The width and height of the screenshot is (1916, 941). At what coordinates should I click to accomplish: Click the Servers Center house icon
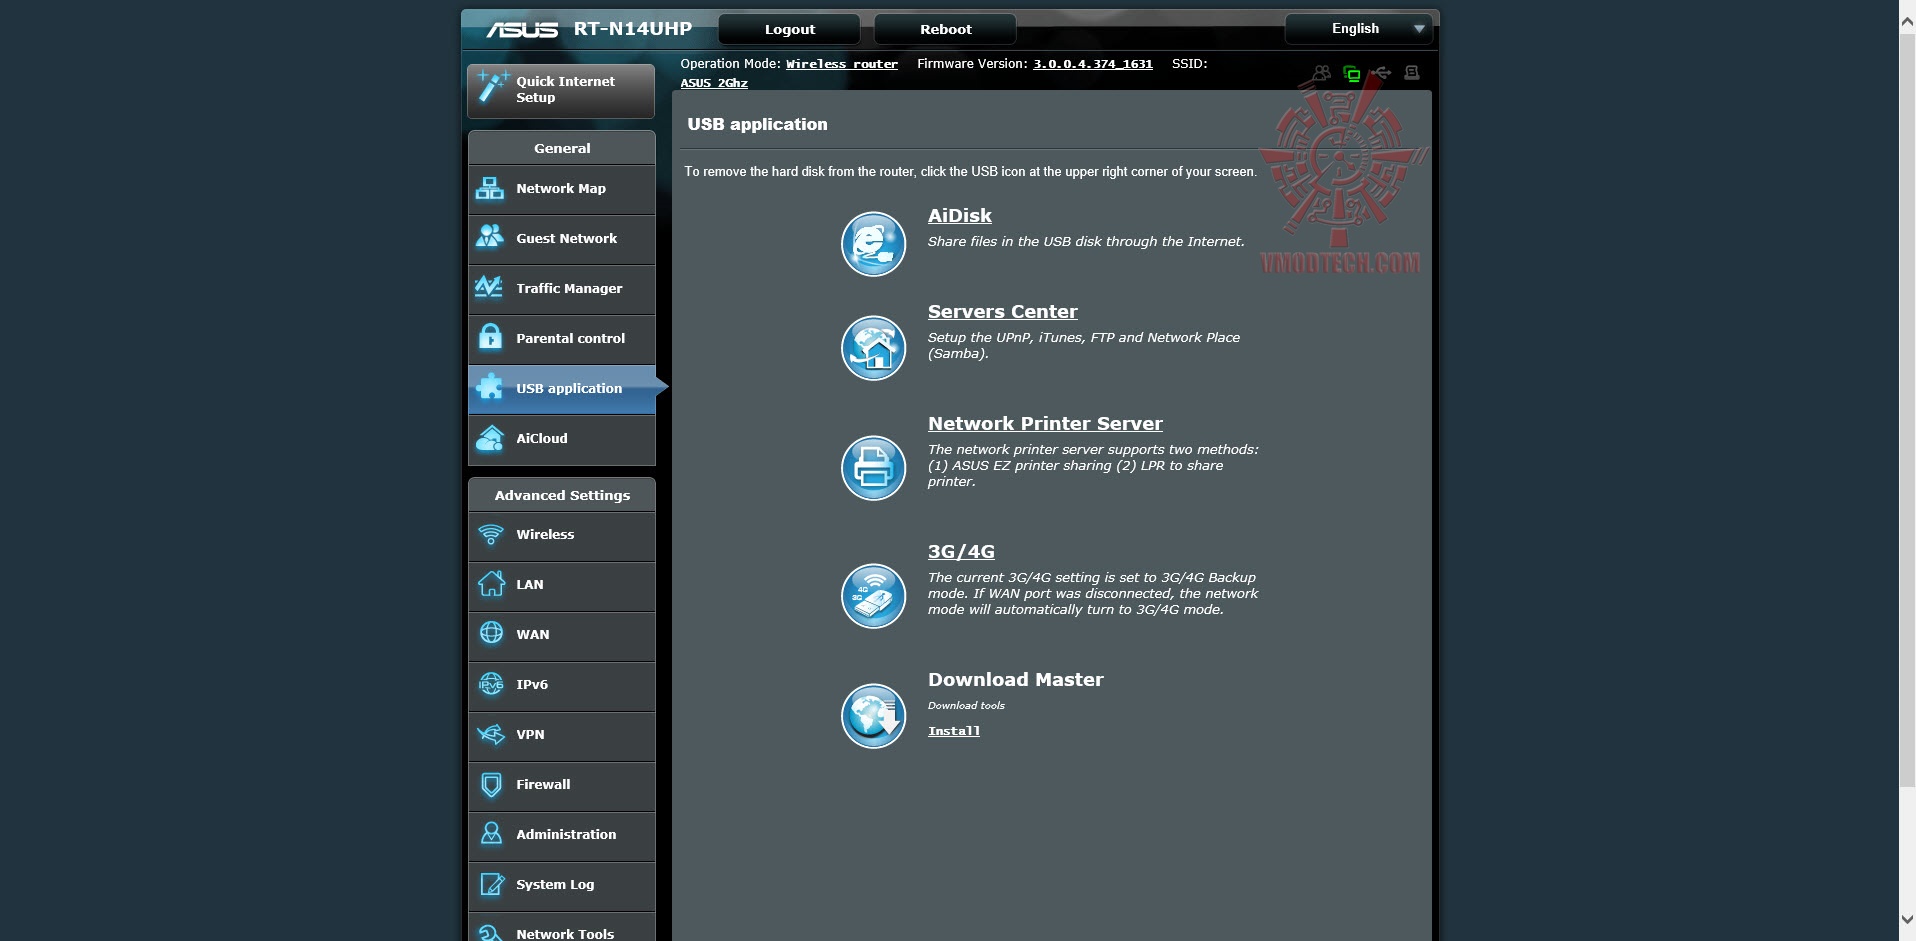[873, 348]
